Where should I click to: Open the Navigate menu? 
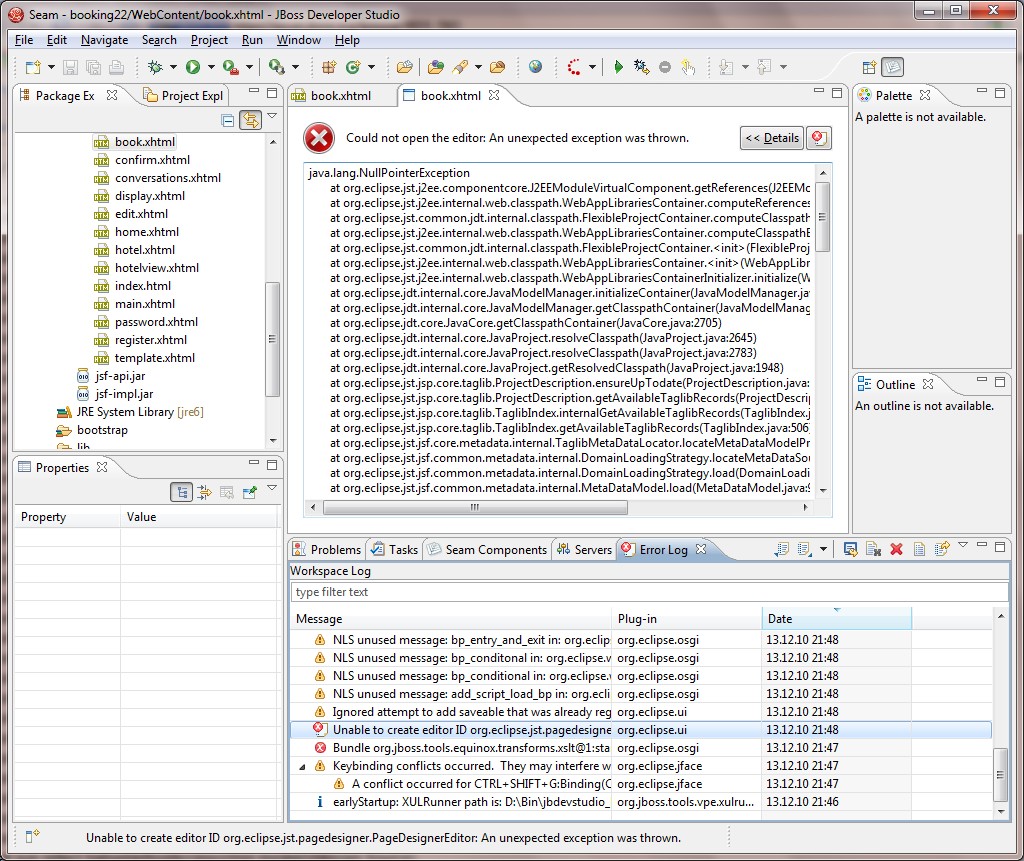tap(104, 40)
